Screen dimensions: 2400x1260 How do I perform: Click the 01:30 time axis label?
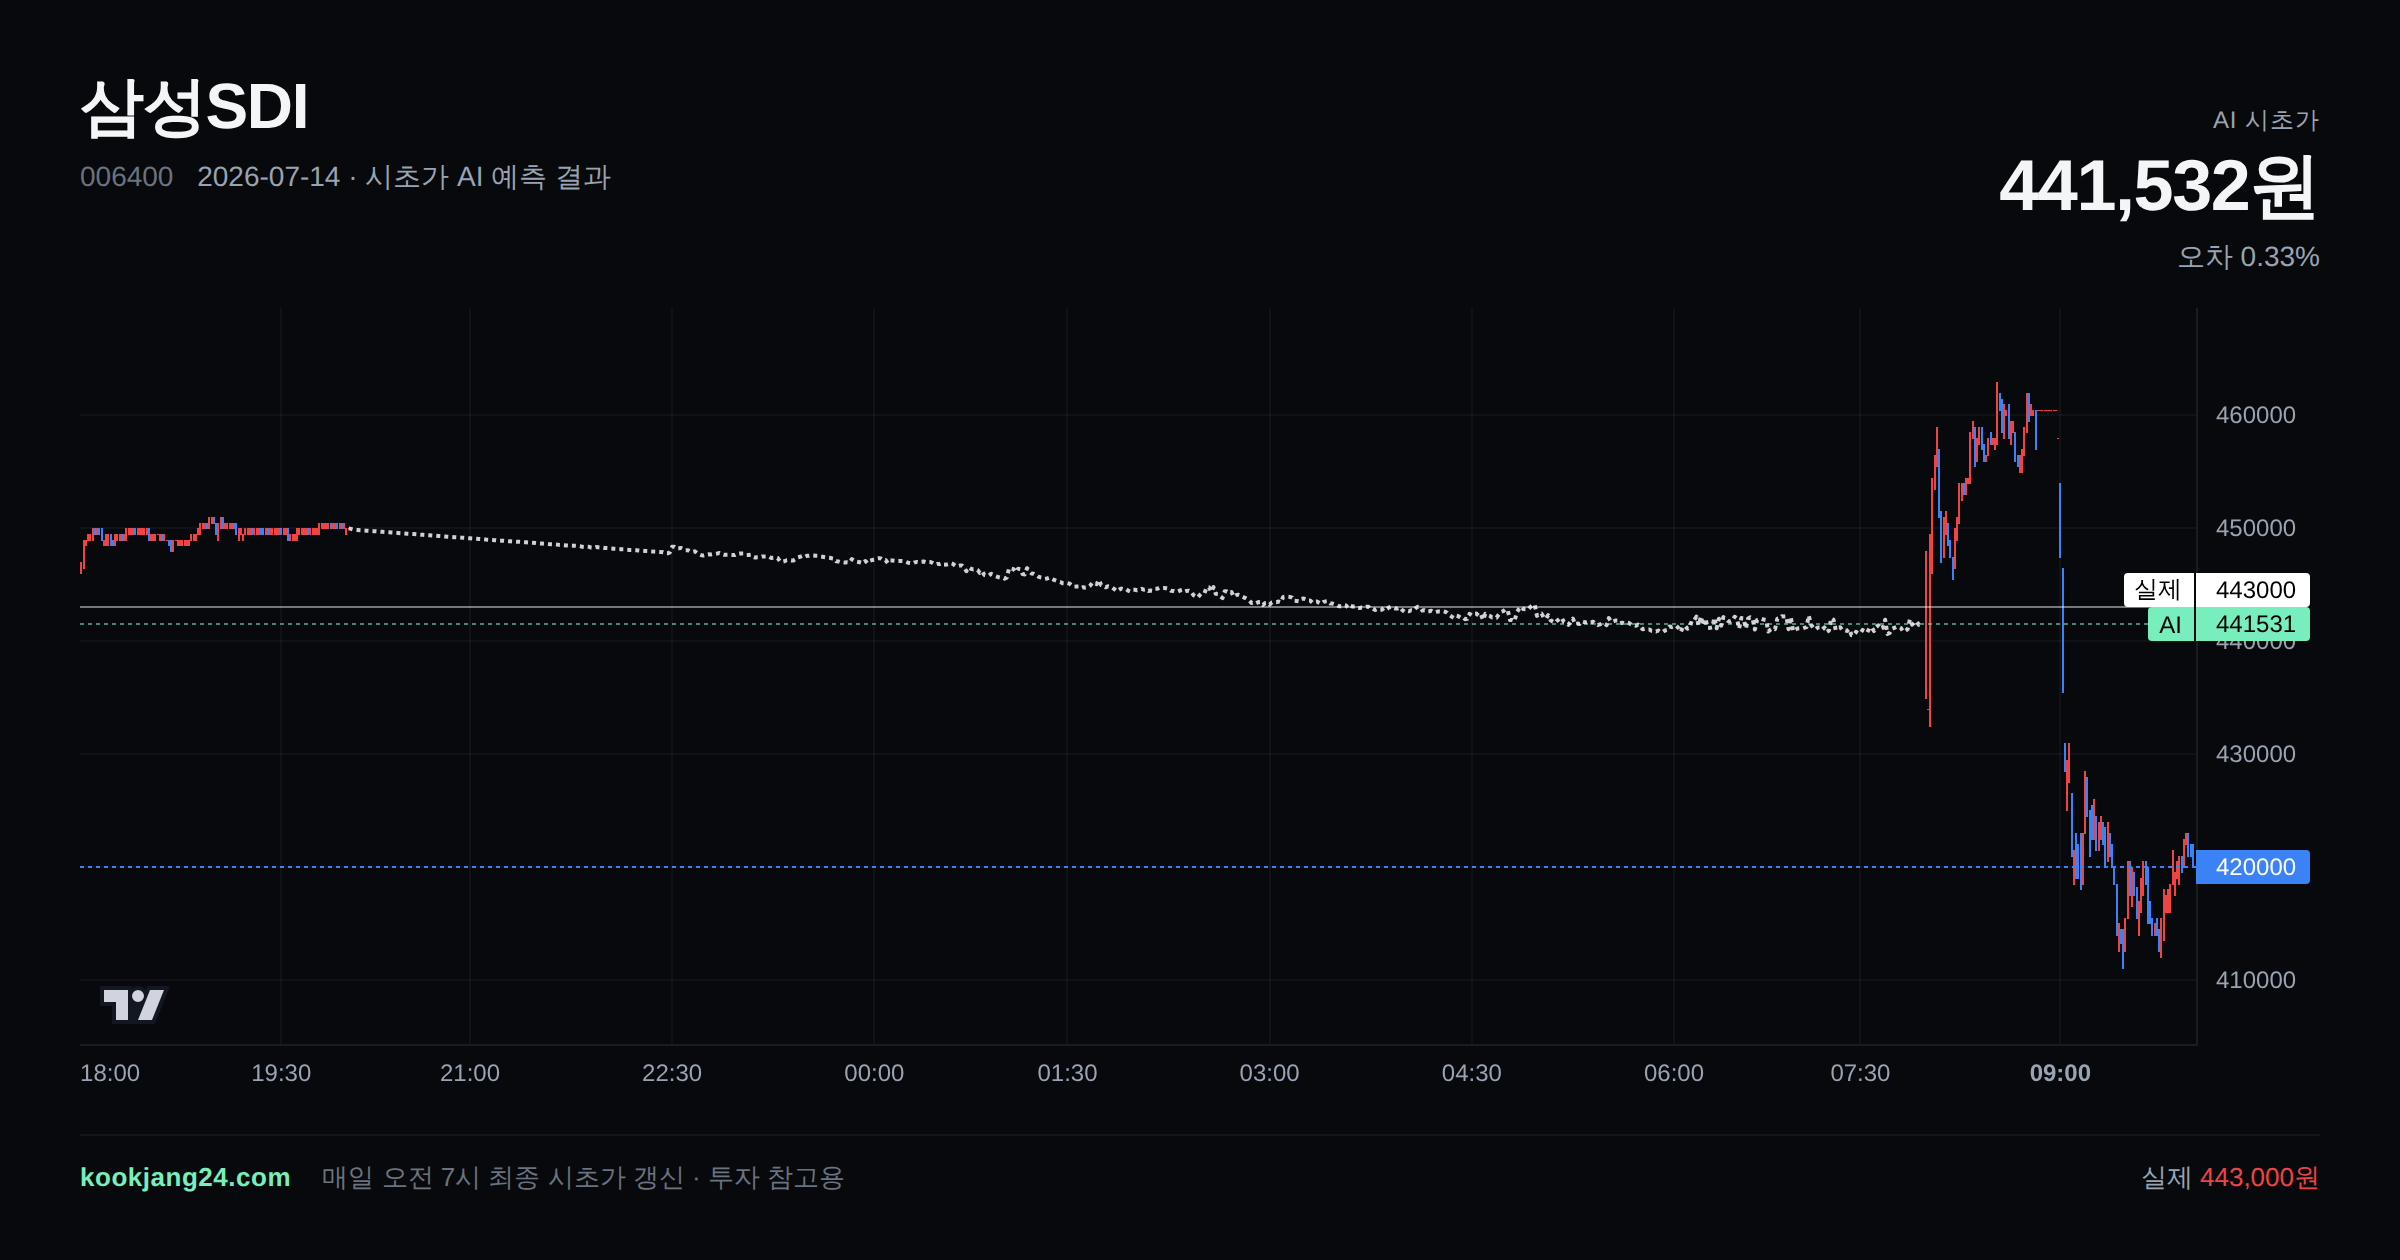(x=1067, y=1073)
